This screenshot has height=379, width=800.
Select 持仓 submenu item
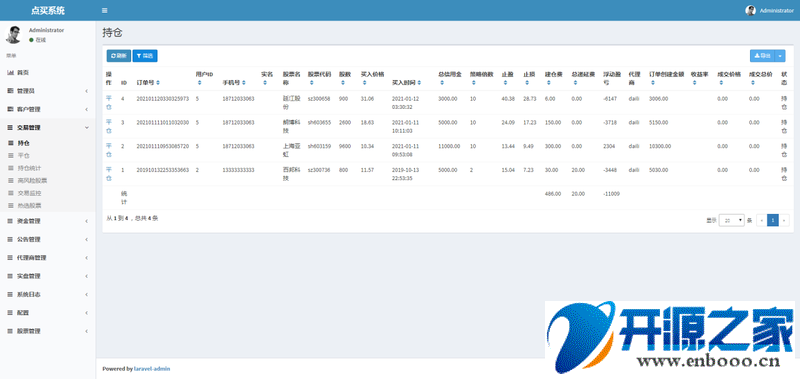click(47, 143)
